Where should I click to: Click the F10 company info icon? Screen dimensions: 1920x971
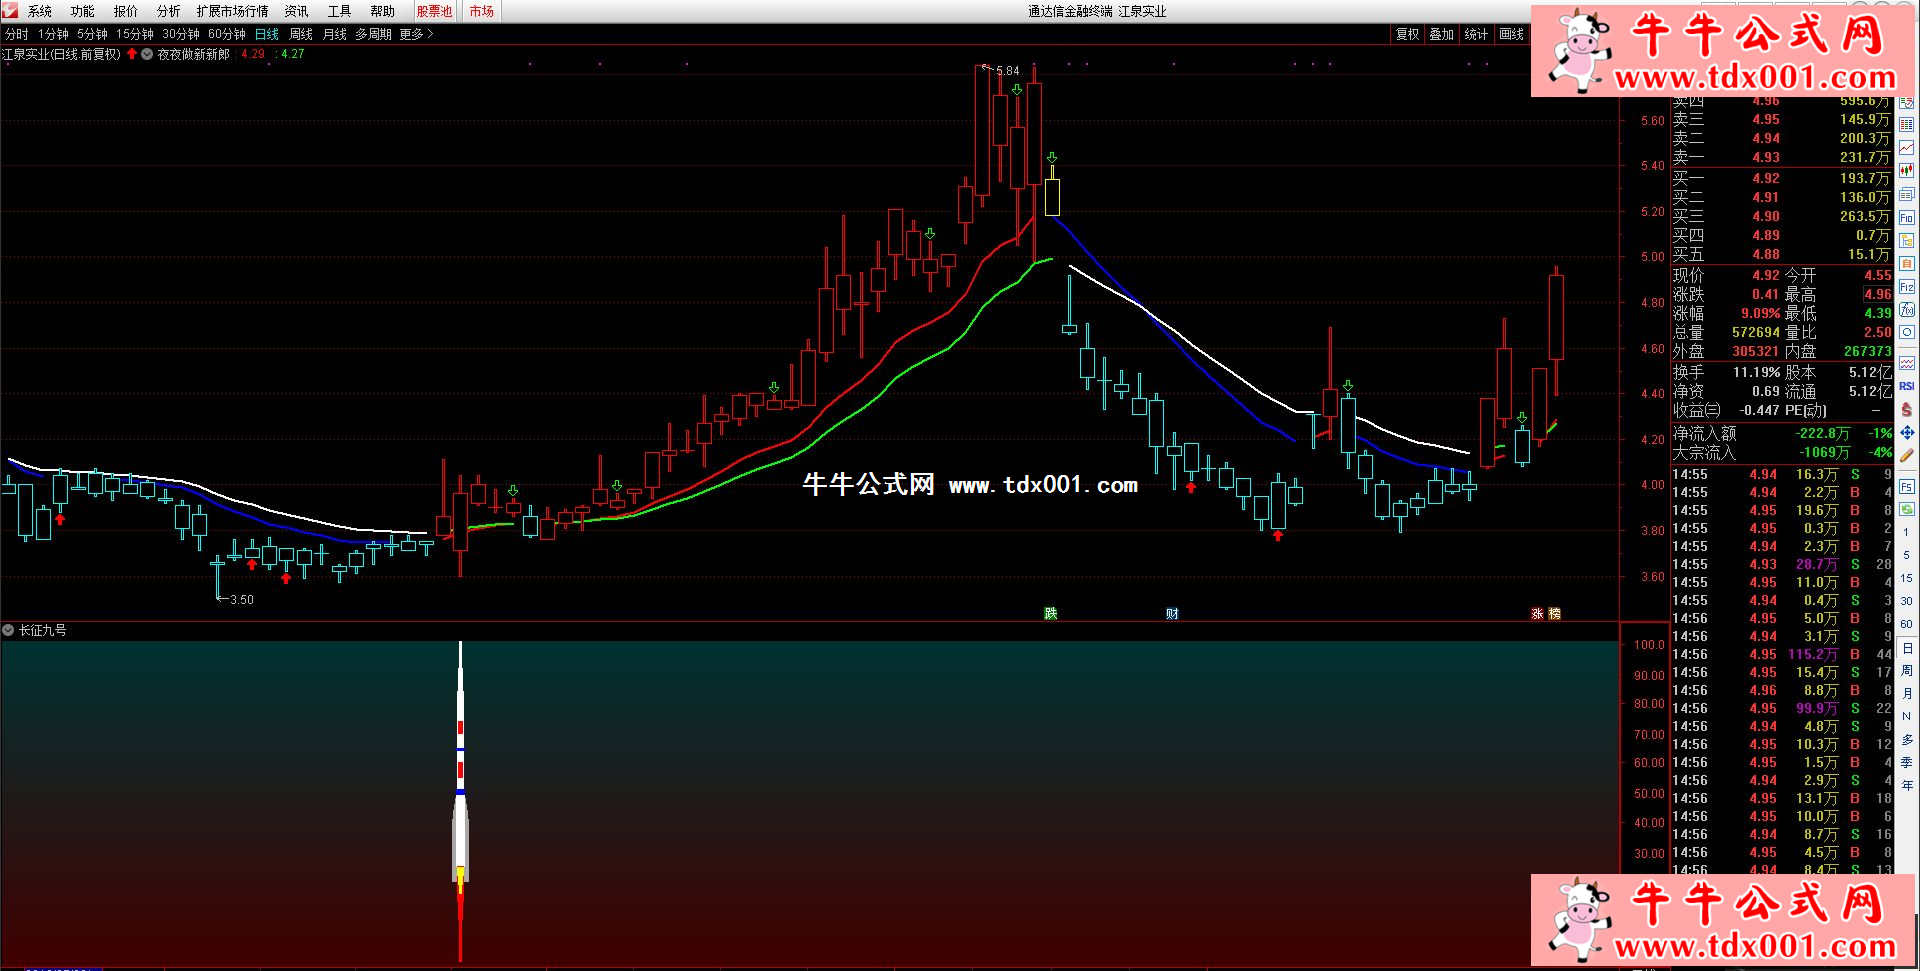click(x=1907, y=217)
